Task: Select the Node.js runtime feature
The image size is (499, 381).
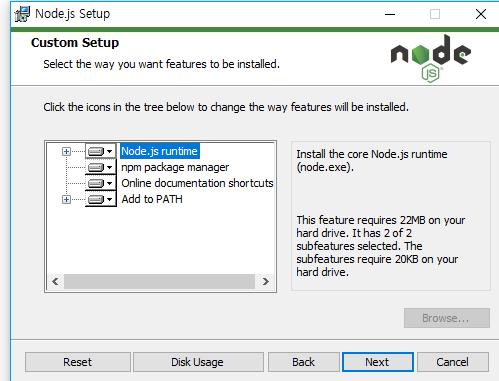Action: [159, 151]
